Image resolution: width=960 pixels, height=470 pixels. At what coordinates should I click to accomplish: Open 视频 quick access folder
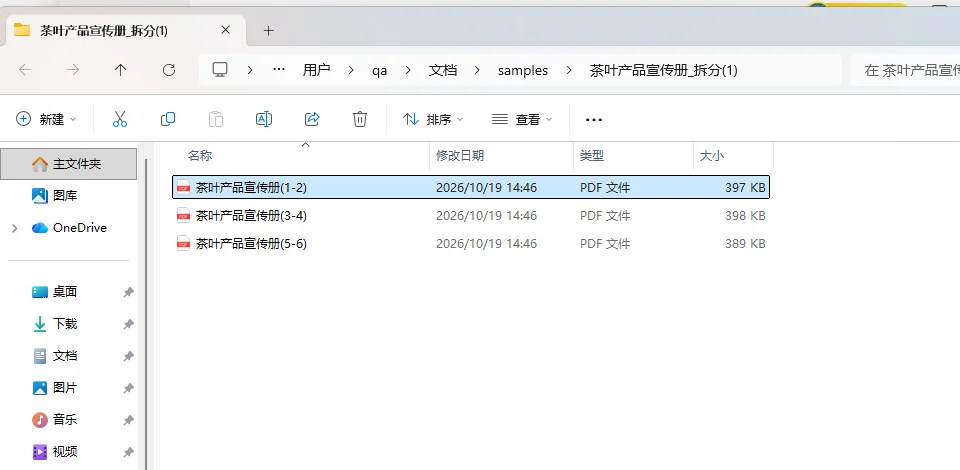64,452
